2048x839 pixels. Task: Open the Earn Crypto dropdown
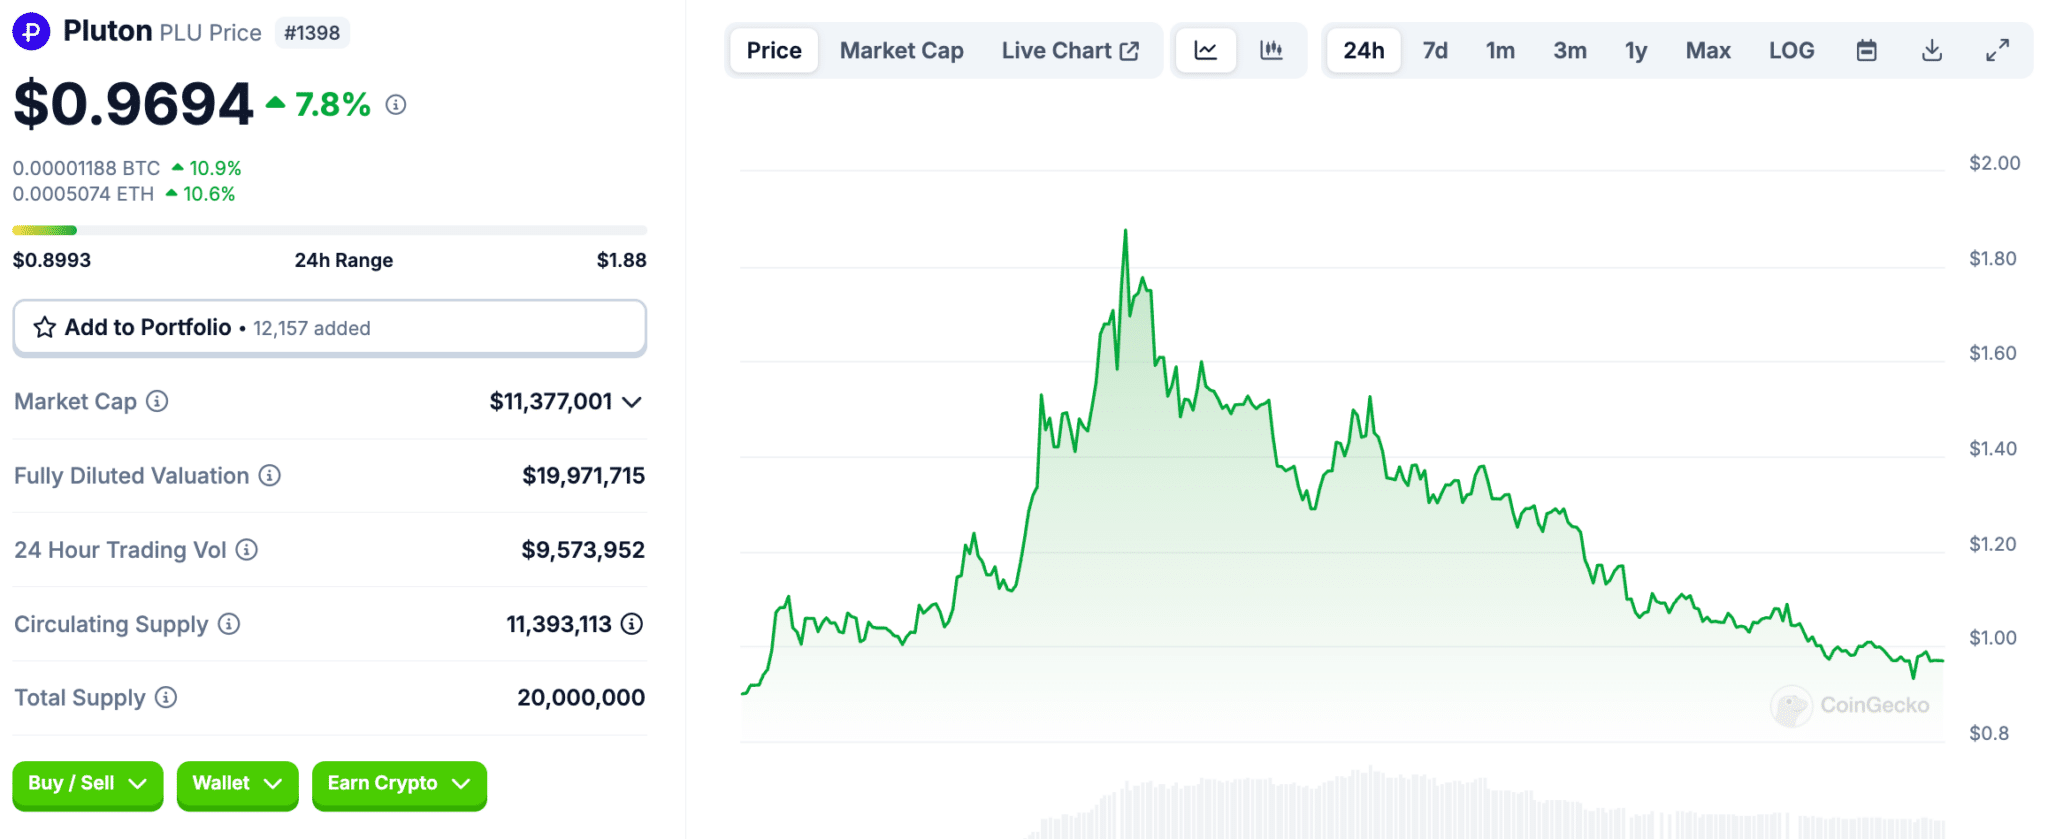(399, 784)
